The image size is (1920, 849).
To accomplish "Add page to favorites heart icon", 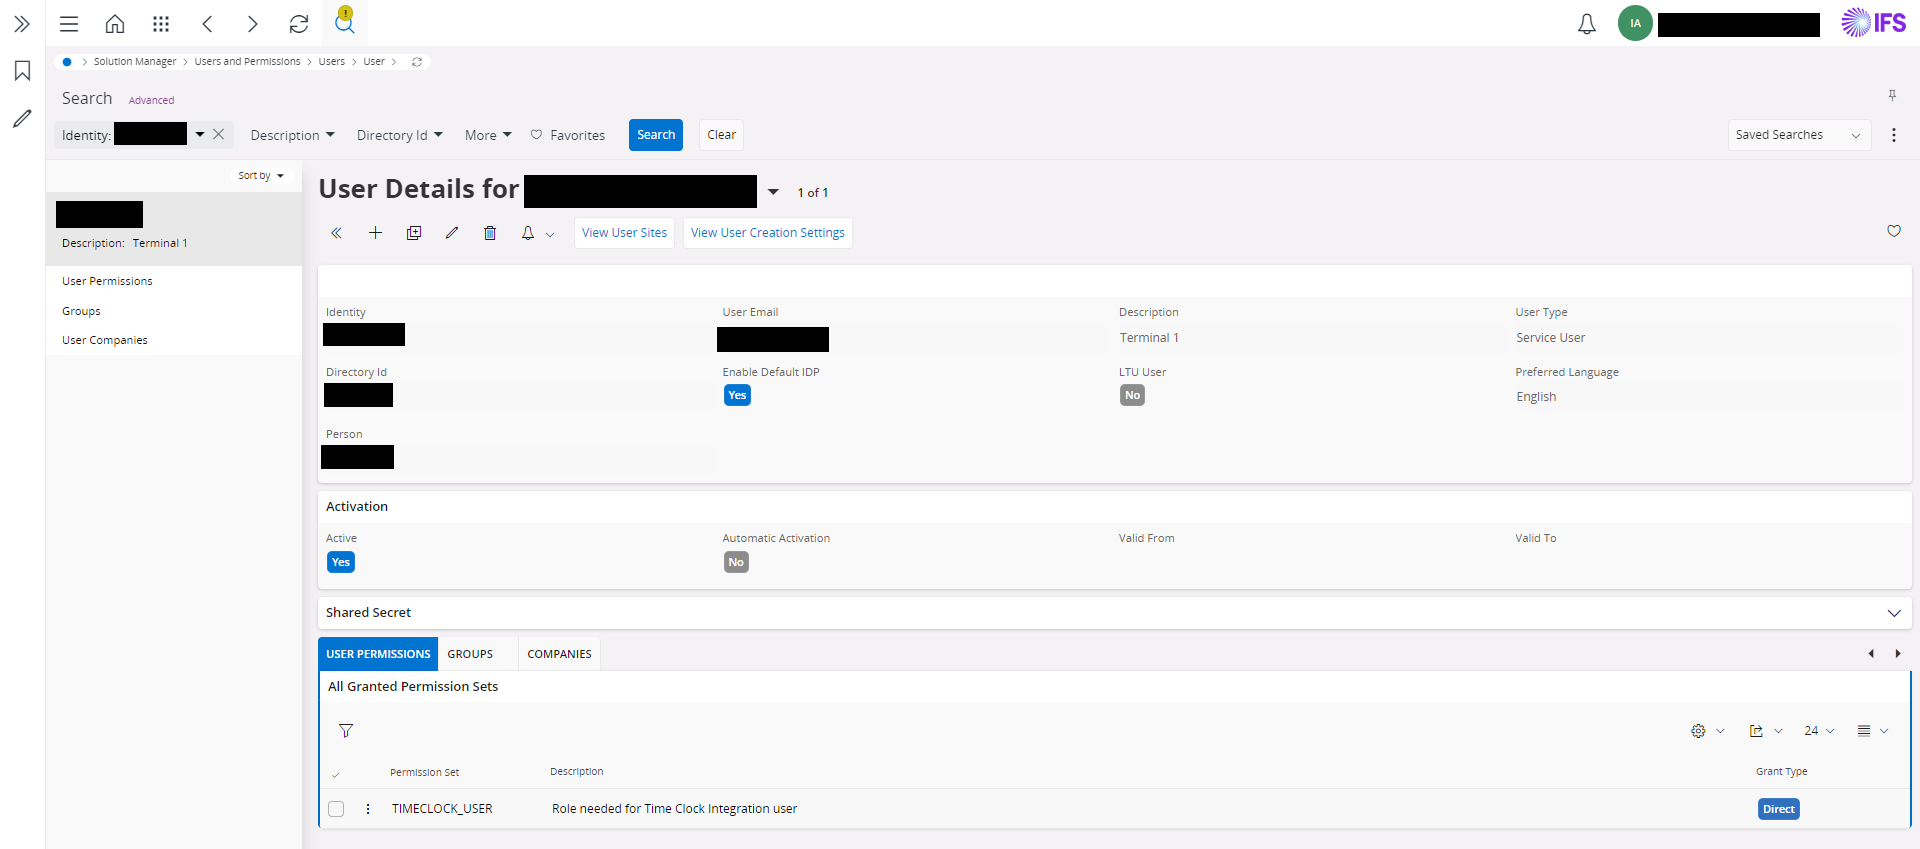I will (x=1893, y=231).
